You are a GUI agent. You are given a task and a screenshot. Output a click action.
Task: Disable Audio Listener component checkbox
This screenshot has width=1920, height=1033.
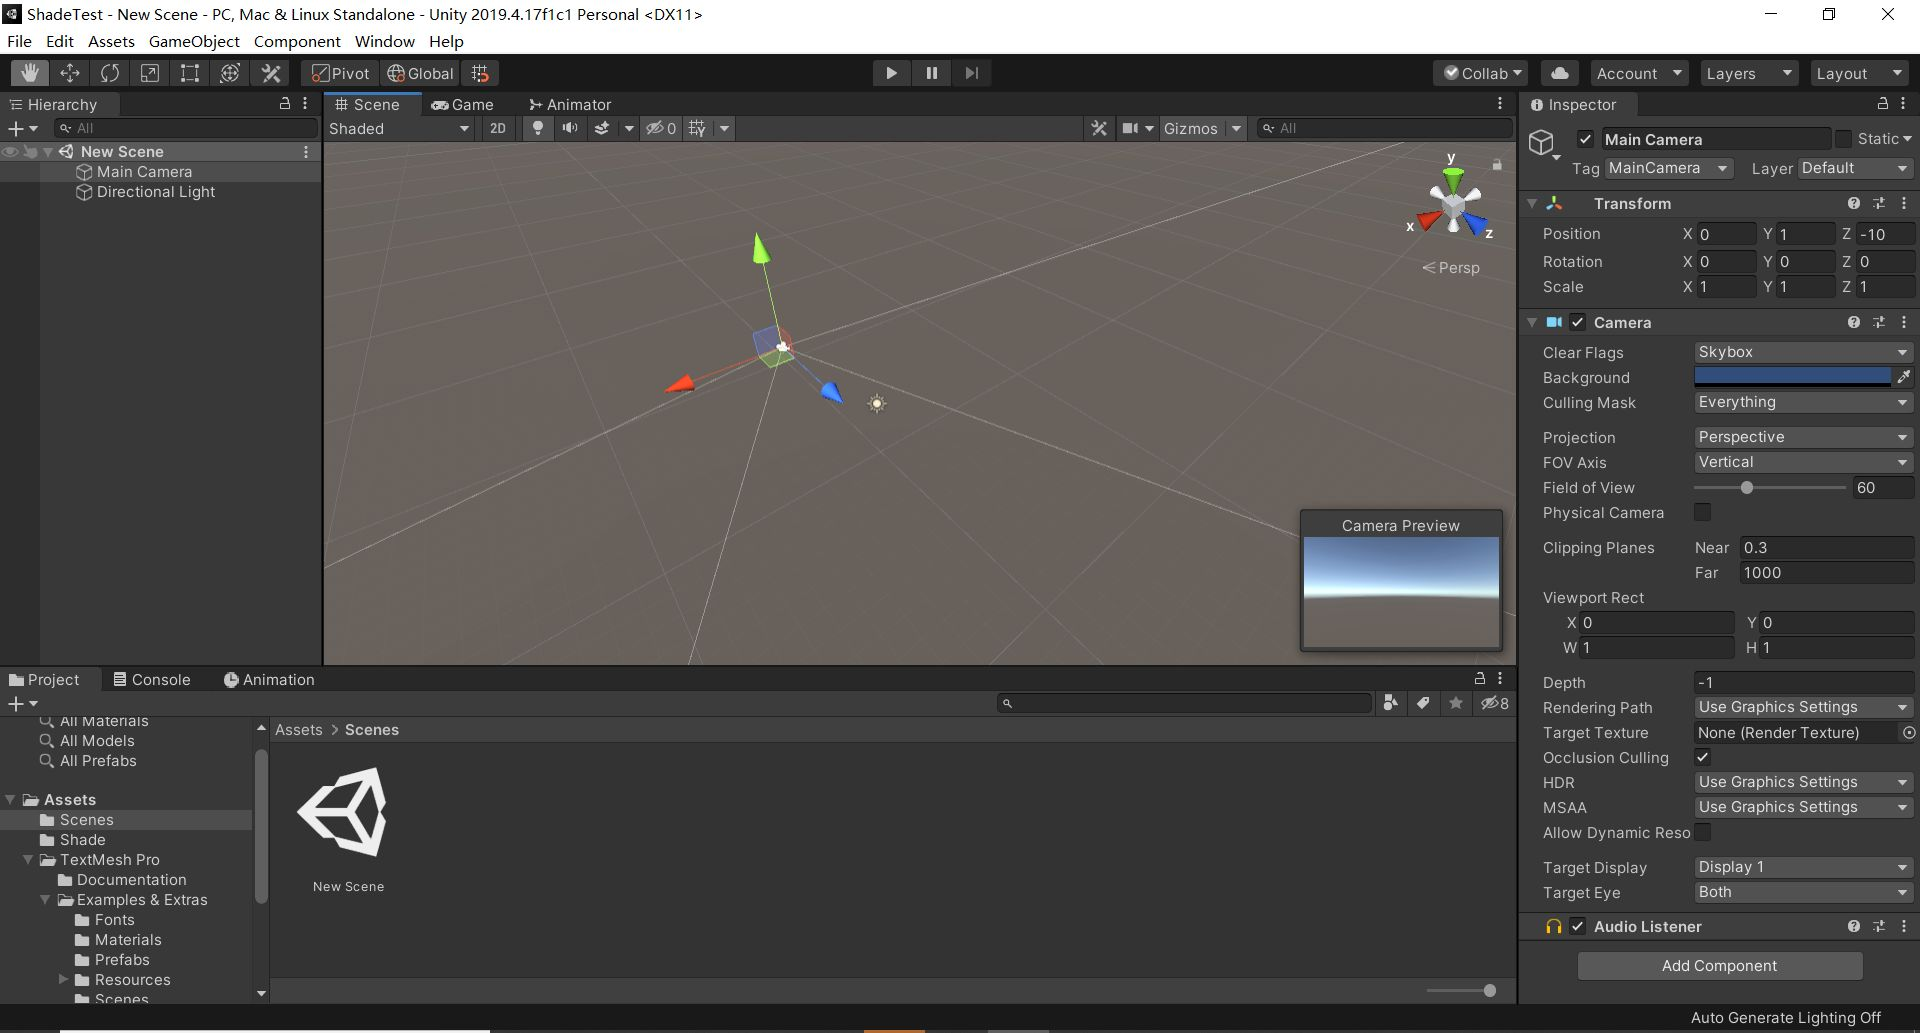pos(1577,926)
